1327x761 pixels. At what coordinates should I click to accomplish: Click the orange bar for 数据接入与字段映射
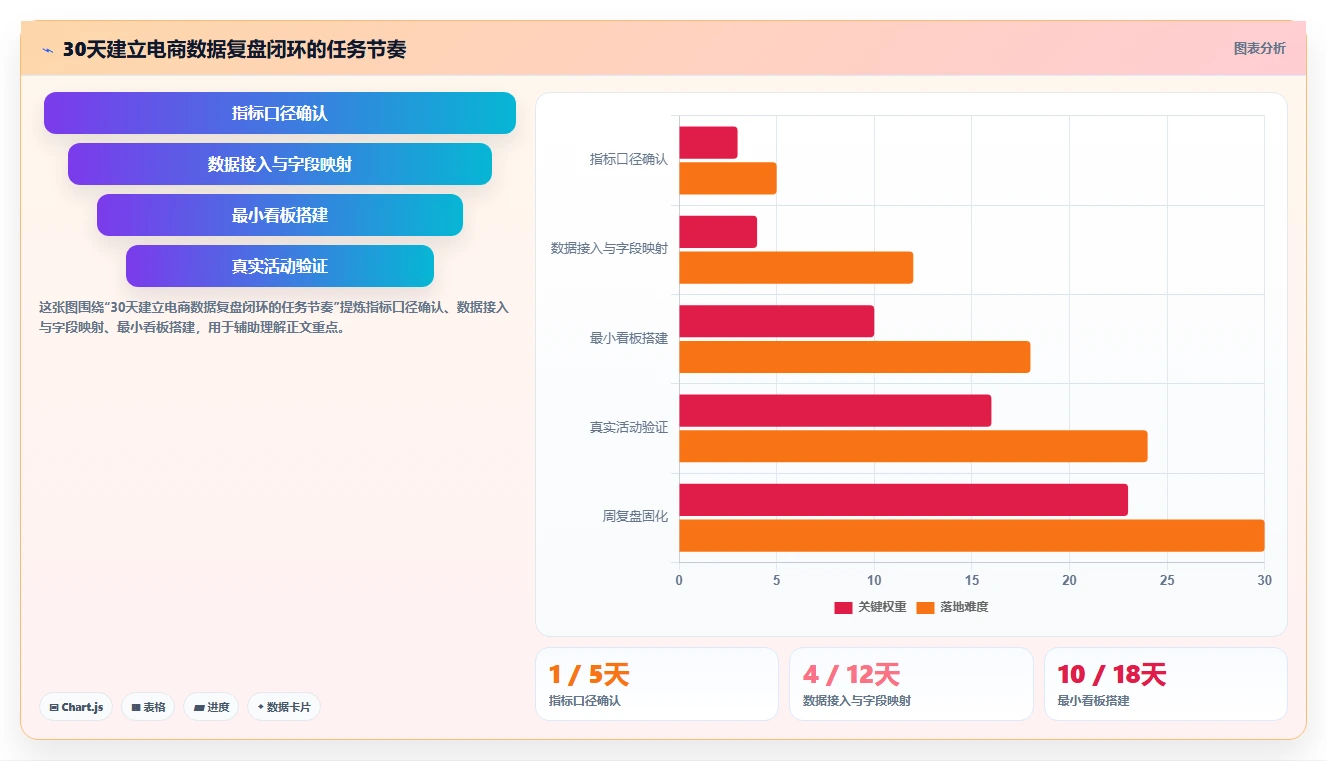click(x=796, y=267)
